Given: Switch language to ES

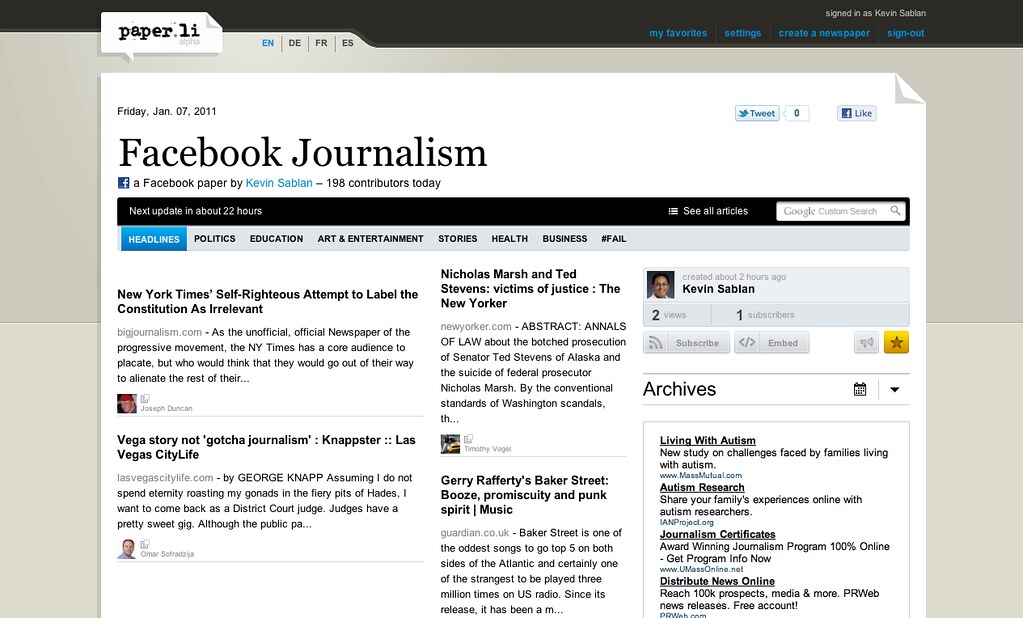Looking at the screenshot, I should (348, 43).
